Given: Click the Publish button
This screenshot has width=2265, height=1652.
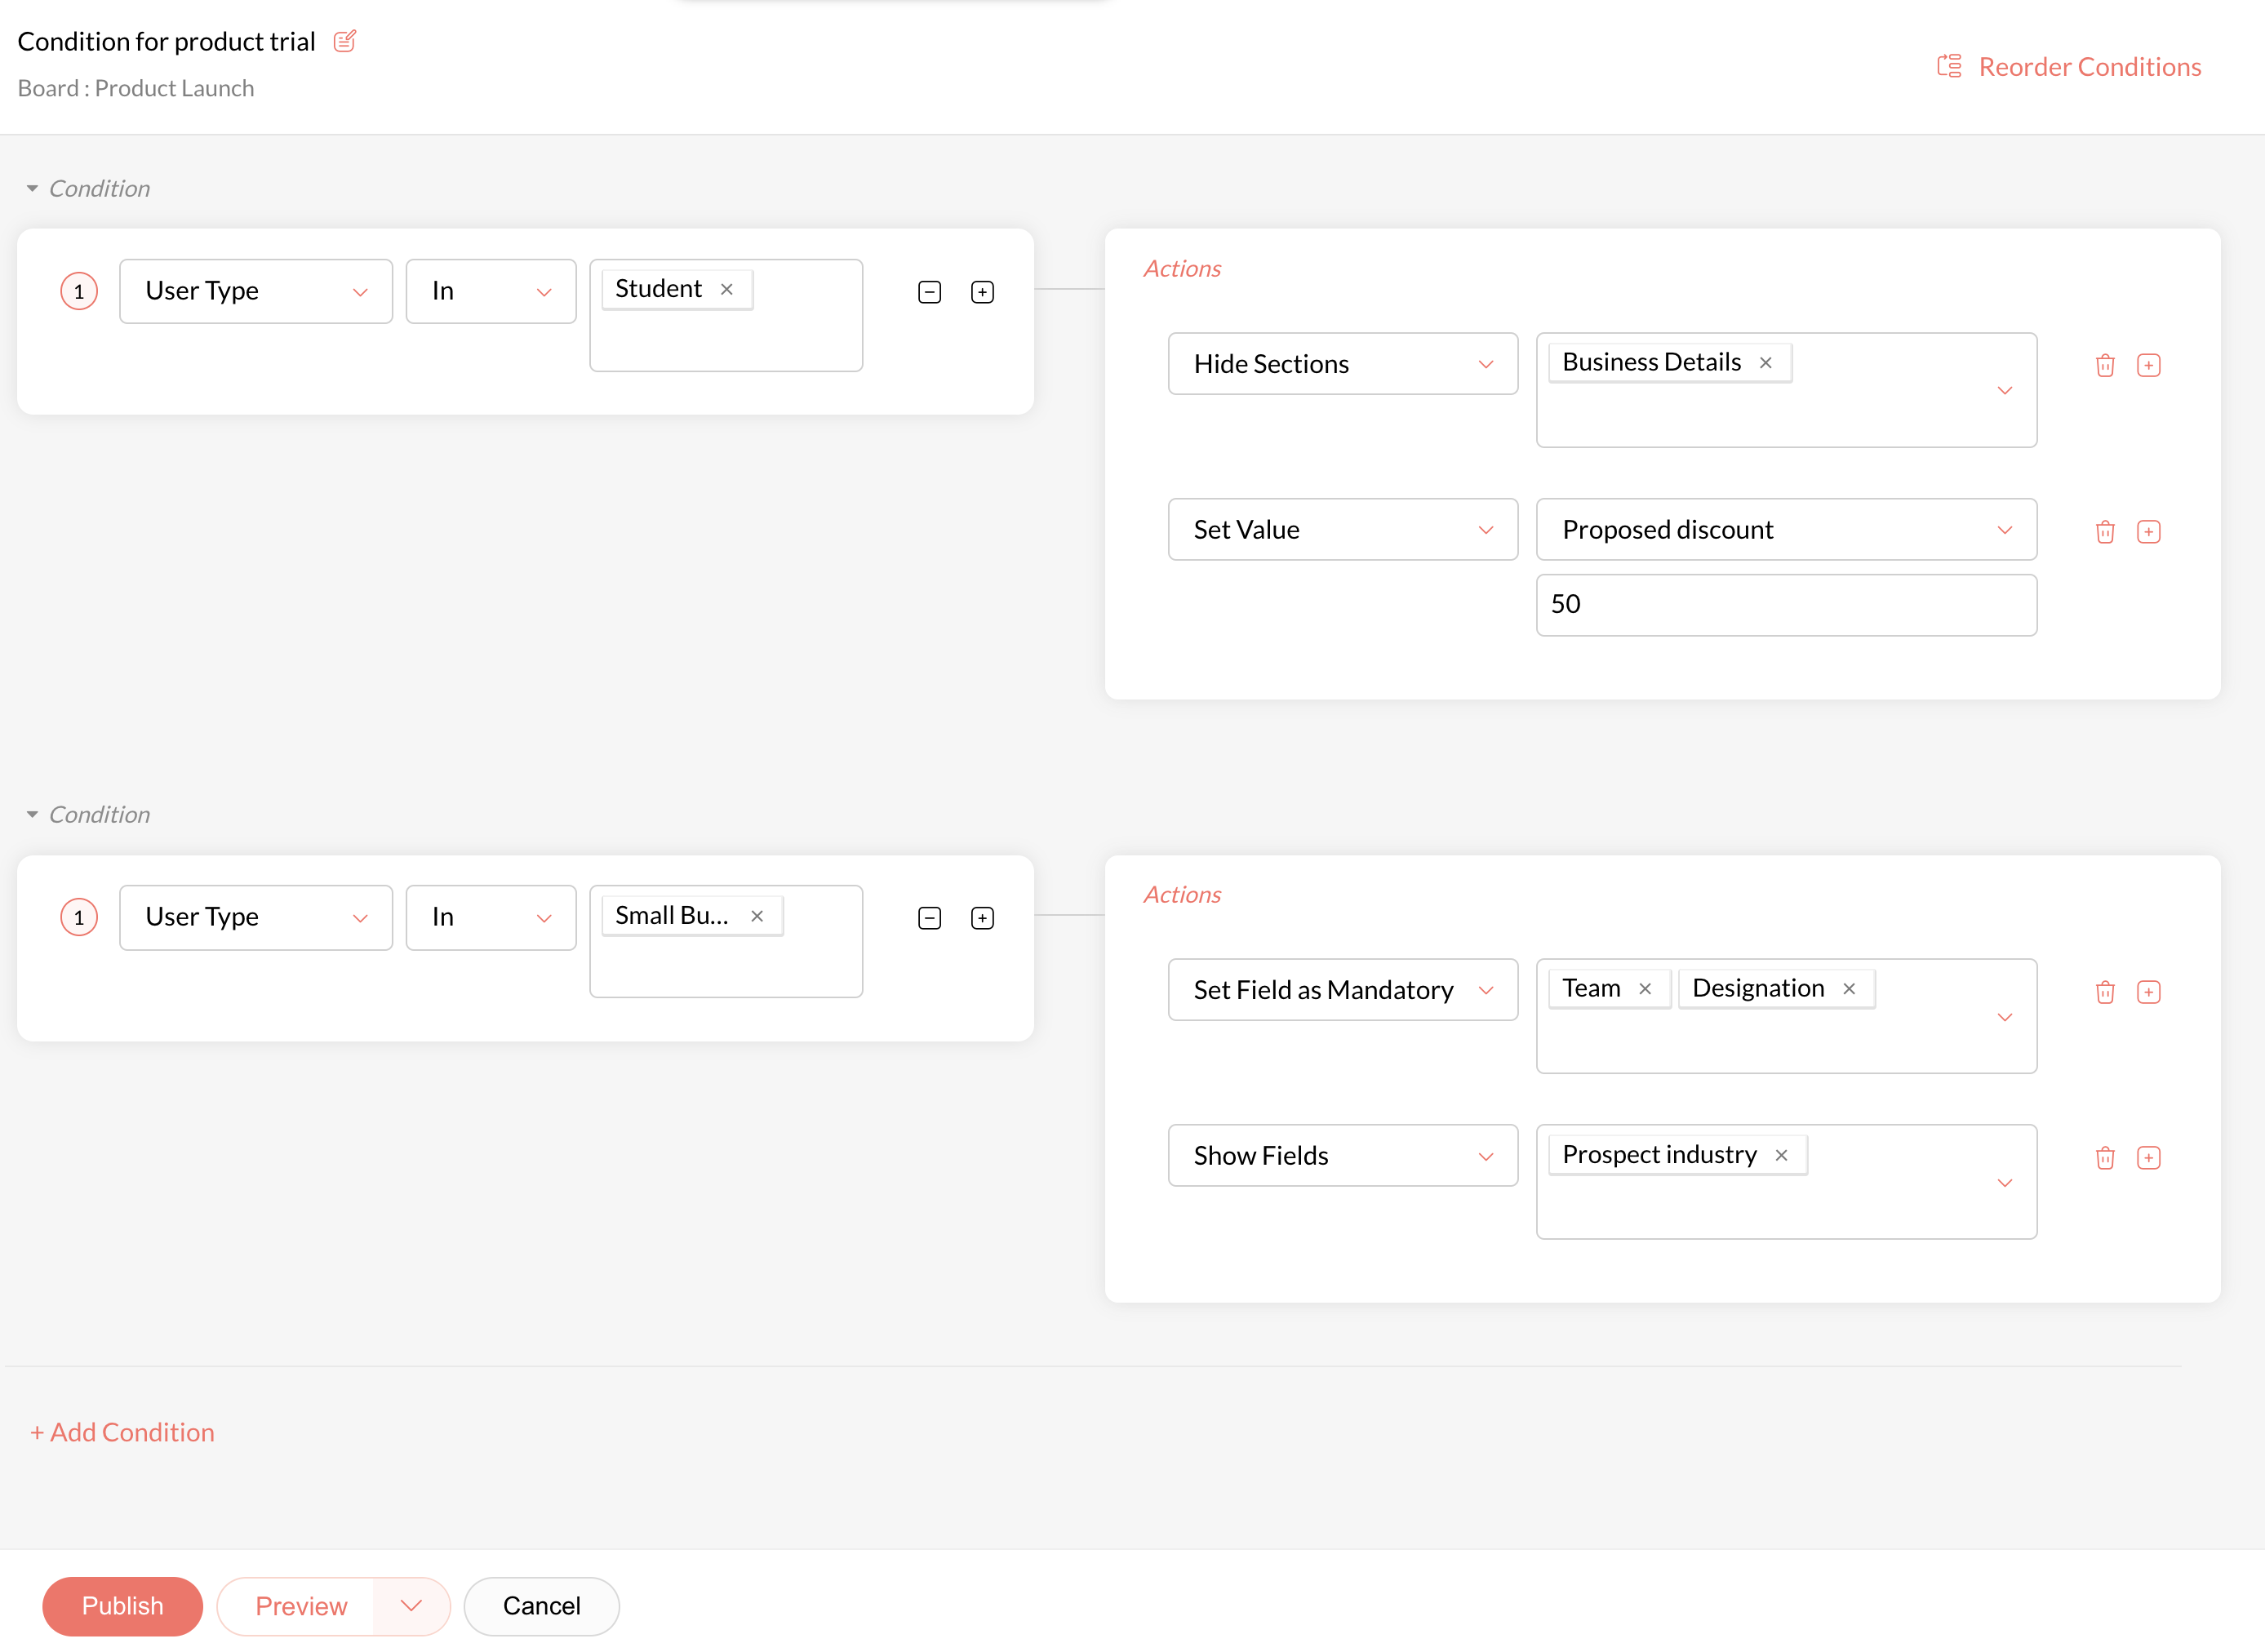Looking at the screenshot, I should (x=122, y=1606).
